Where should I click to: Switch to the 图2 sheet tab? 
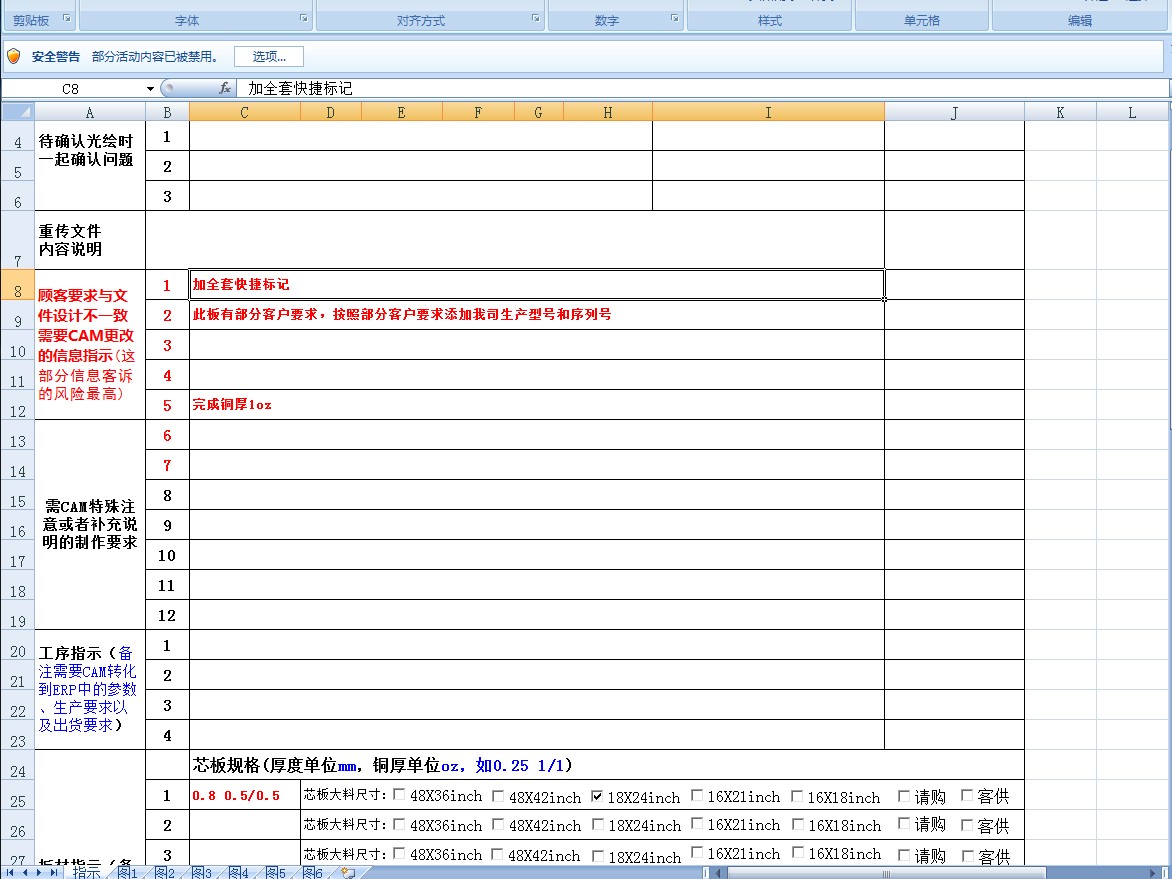(164, 872)
